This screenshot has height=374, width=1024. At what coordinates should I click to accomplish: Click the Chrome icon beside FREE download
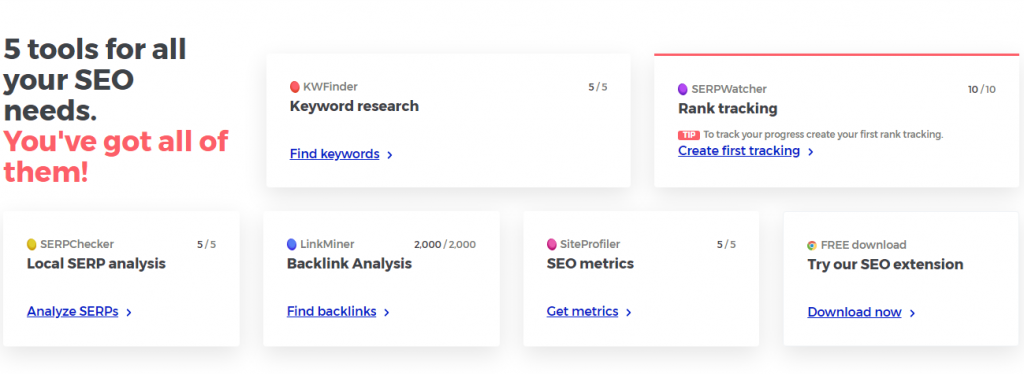812,245
